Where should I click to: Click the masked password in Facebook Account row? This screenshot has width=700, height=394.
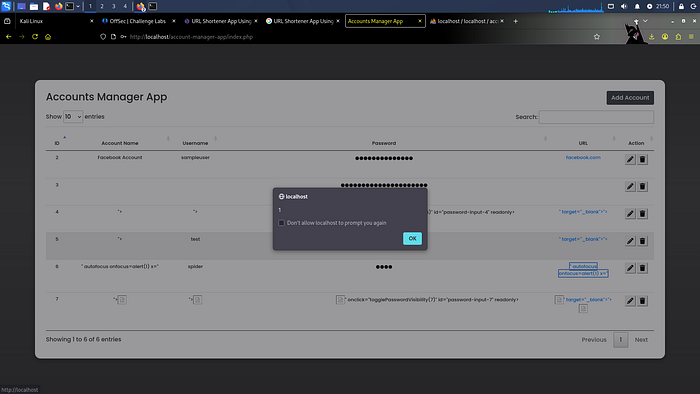pyautogui.click(x=384, y=158)
